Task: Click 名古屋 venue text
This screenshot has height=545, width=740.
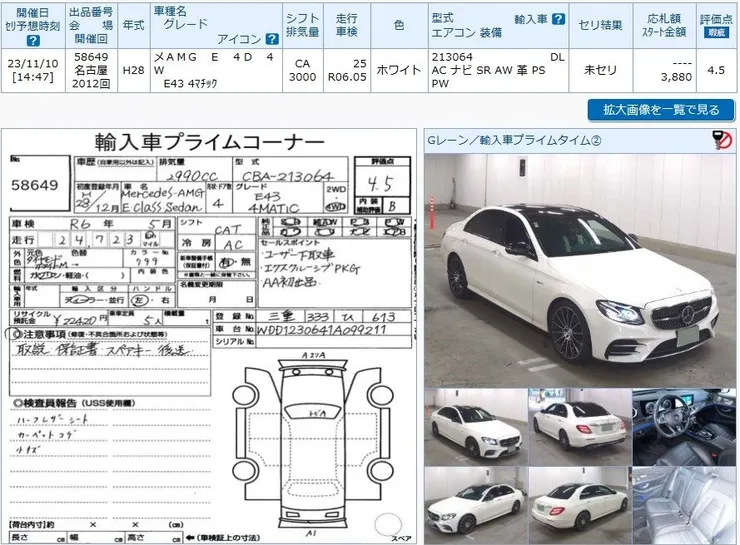Action: (91, 70)
